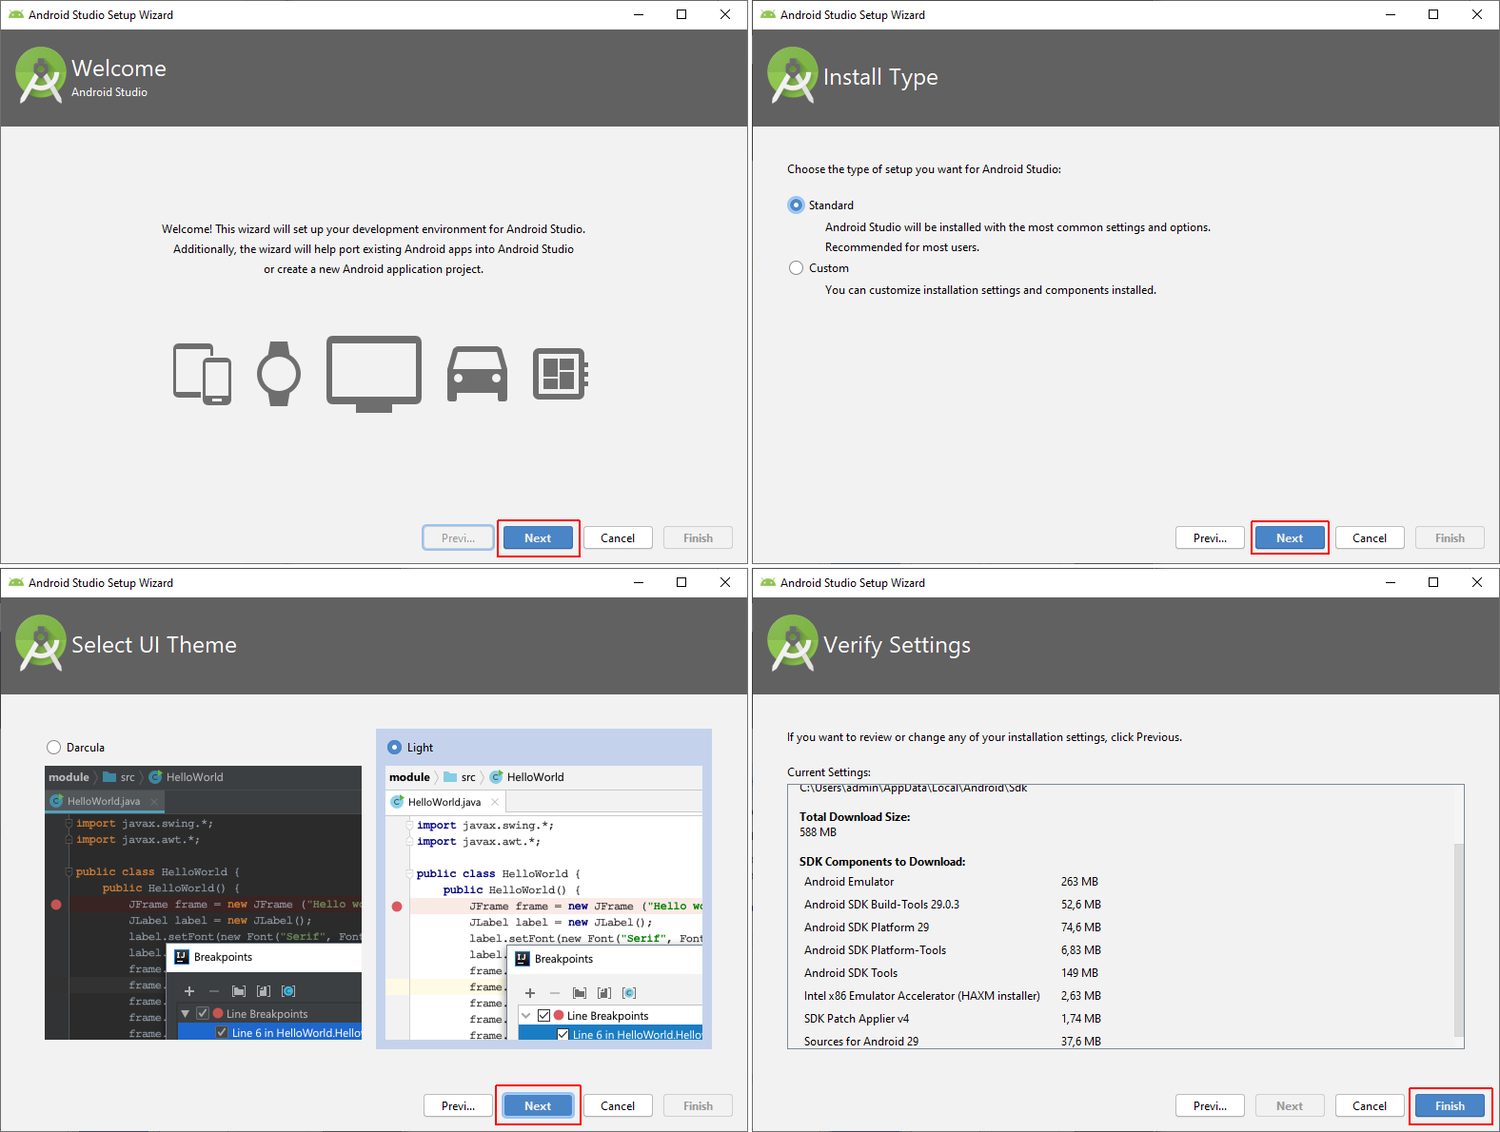The width and height of the screenshot is (1500, 1132).
Task: Cancel the wizard from the Select UI Theme window
Action: tap(618, 1106)
